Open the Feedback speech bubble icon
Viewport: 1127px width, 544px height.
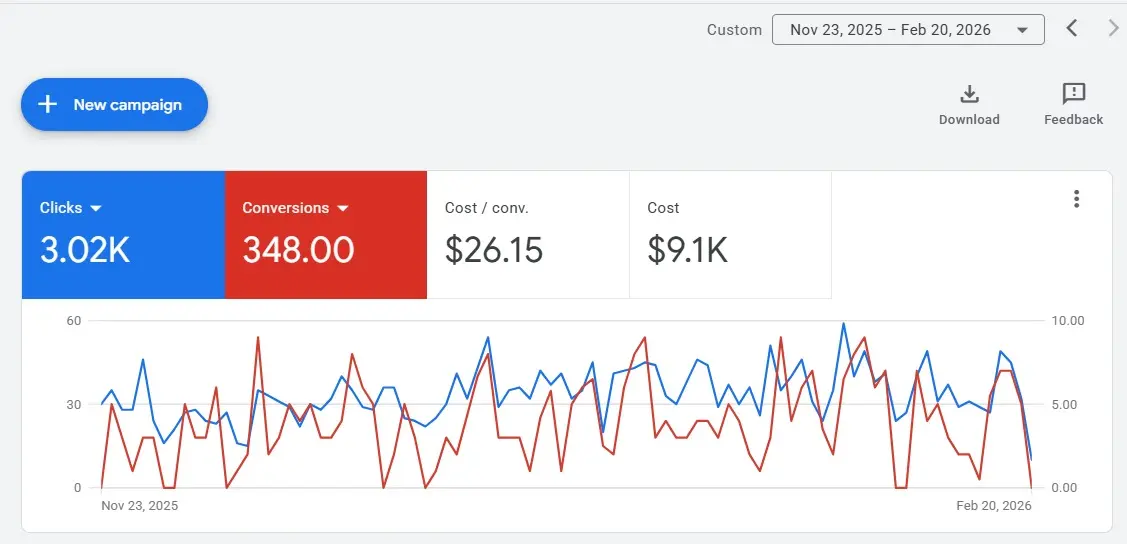(1074, 94)
